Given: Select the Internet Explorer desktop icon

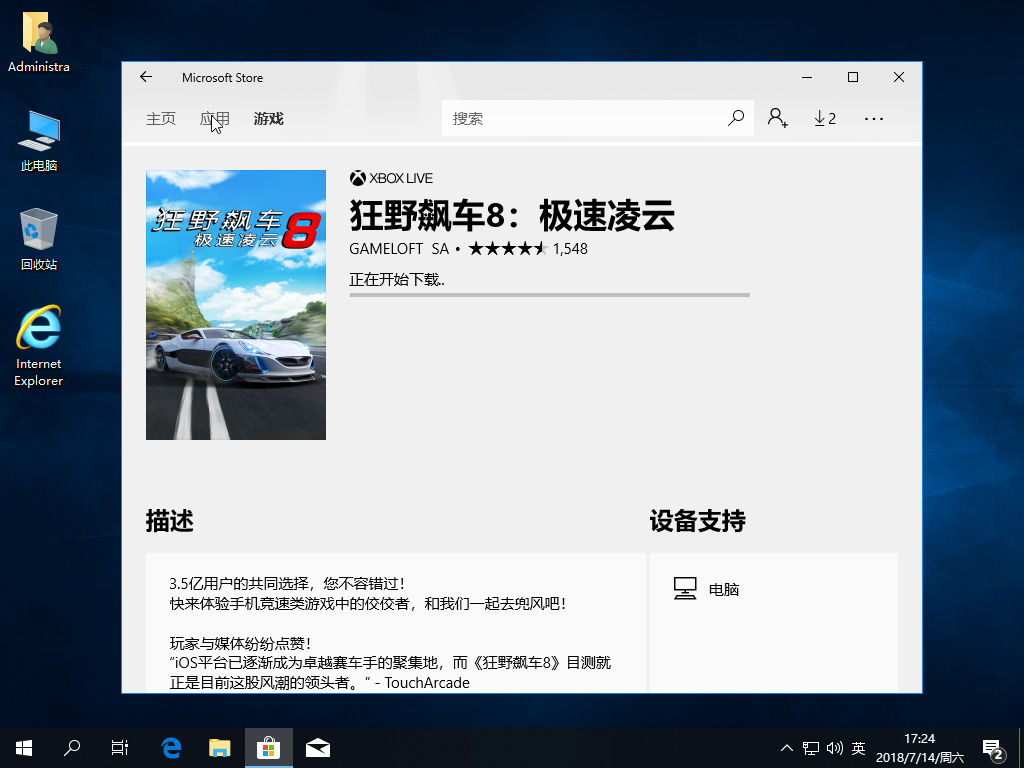Looking at the screenshot, I should (39, 346).
